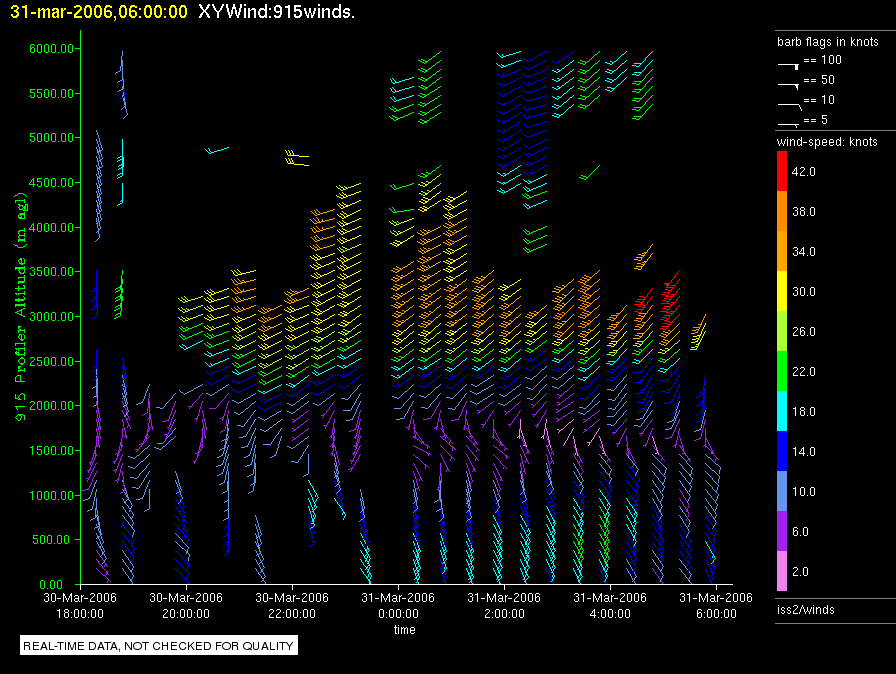Click the 915 Profiler Altitude axis title

21,307
